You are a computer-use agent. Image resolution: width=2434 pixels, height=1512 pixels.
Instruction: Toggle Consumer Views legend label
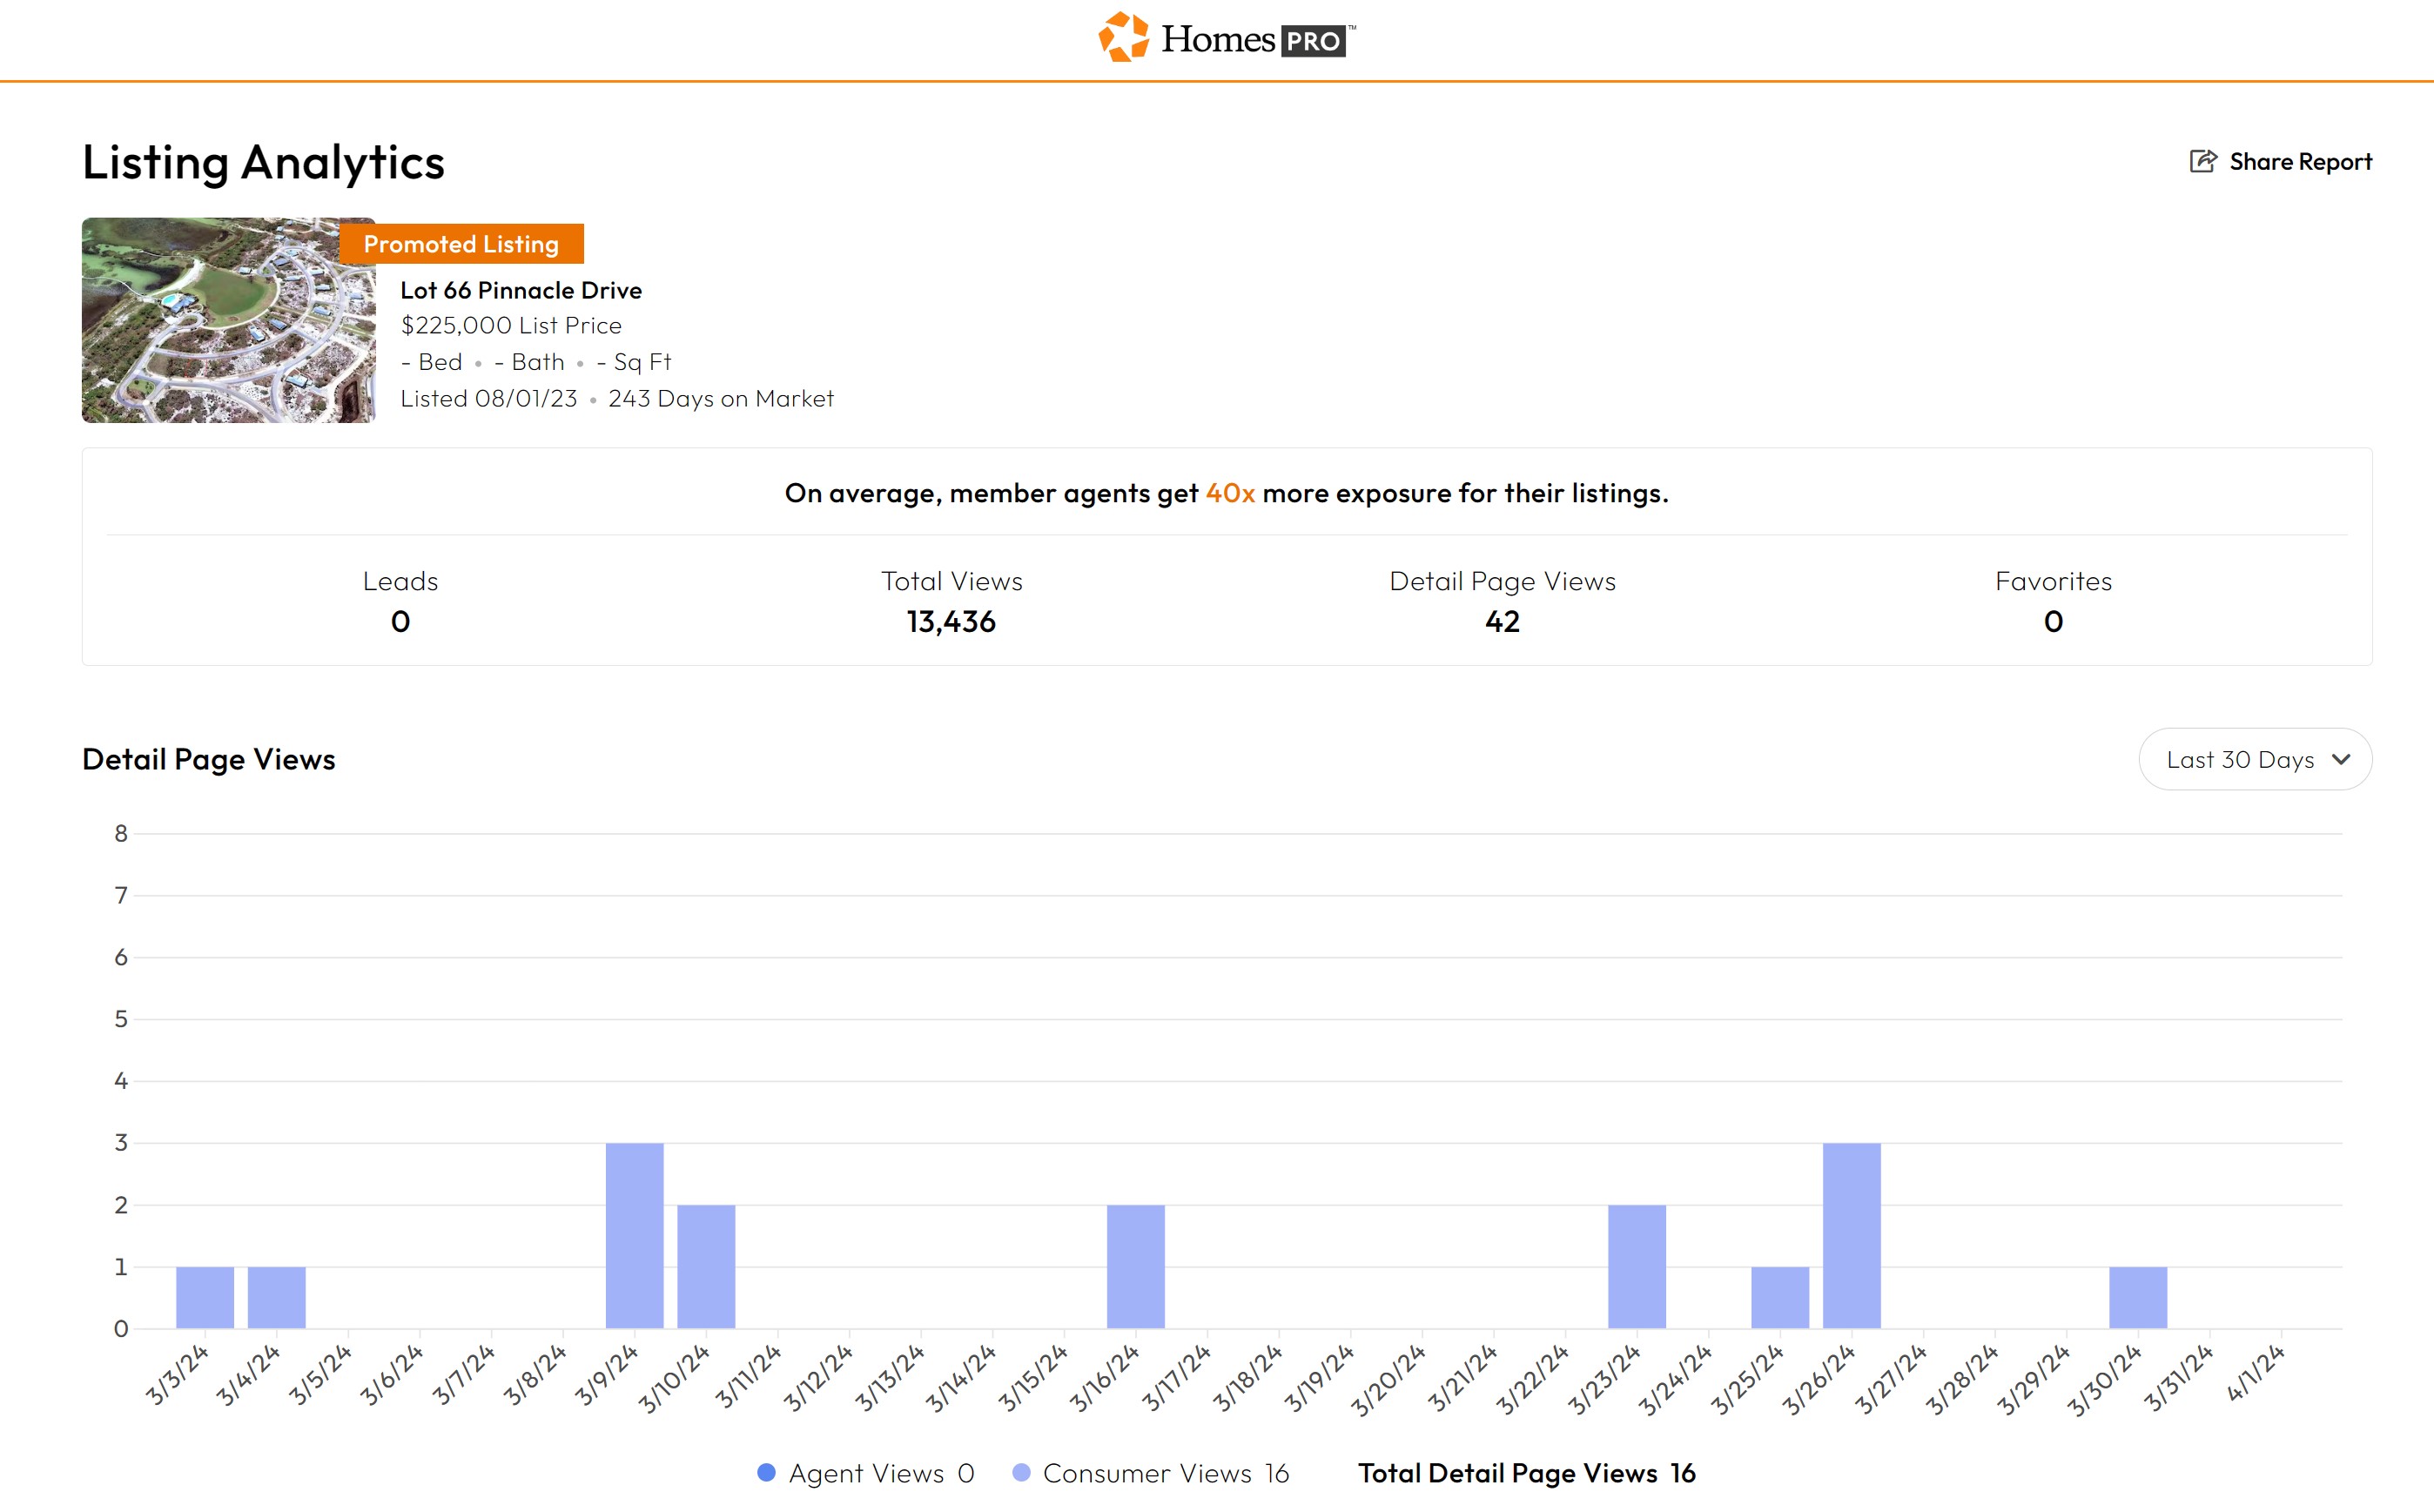(x=1147, y=1473)
